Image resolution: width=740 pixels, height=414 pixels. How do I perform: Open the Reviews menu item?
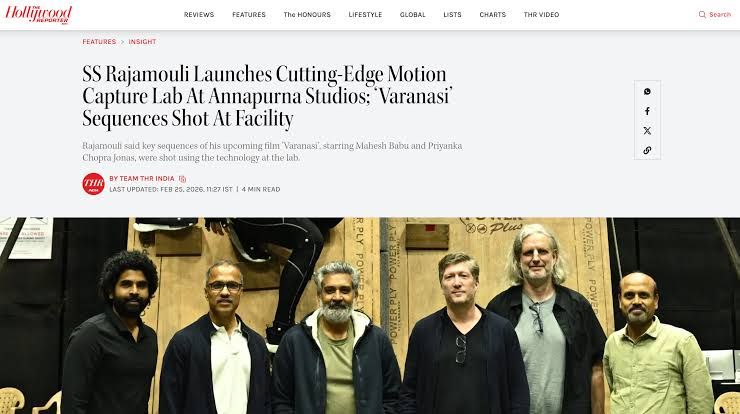coord(199,15)
